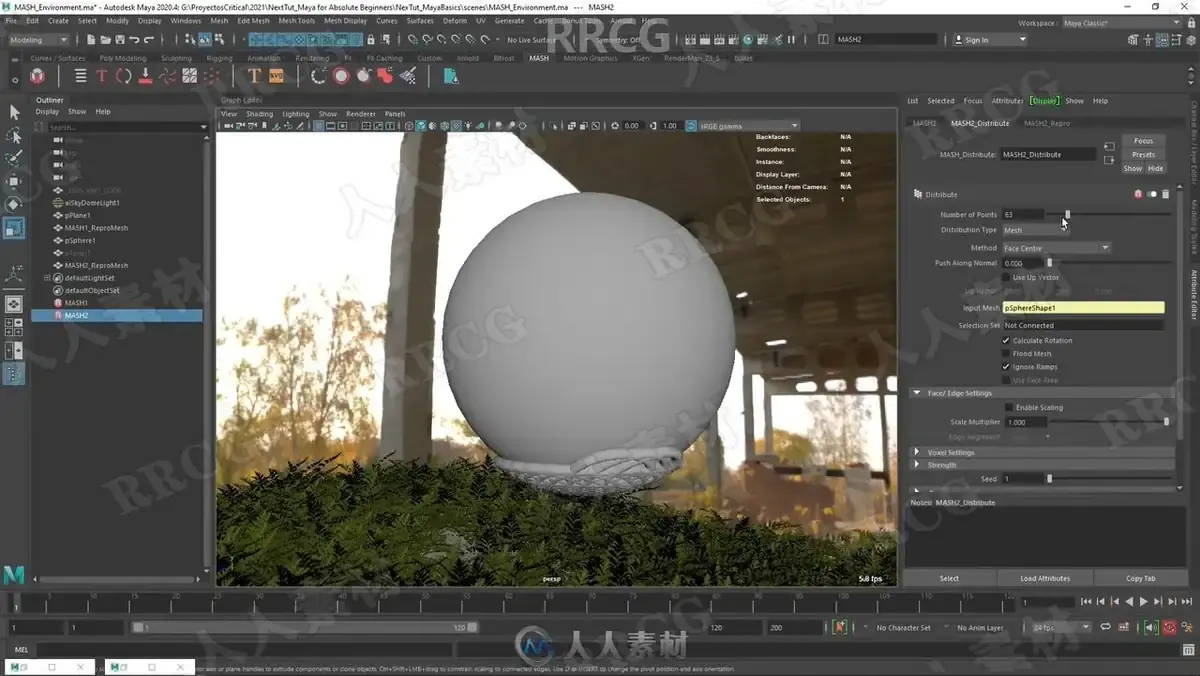Click the attribute editor Focus button

1143,141
